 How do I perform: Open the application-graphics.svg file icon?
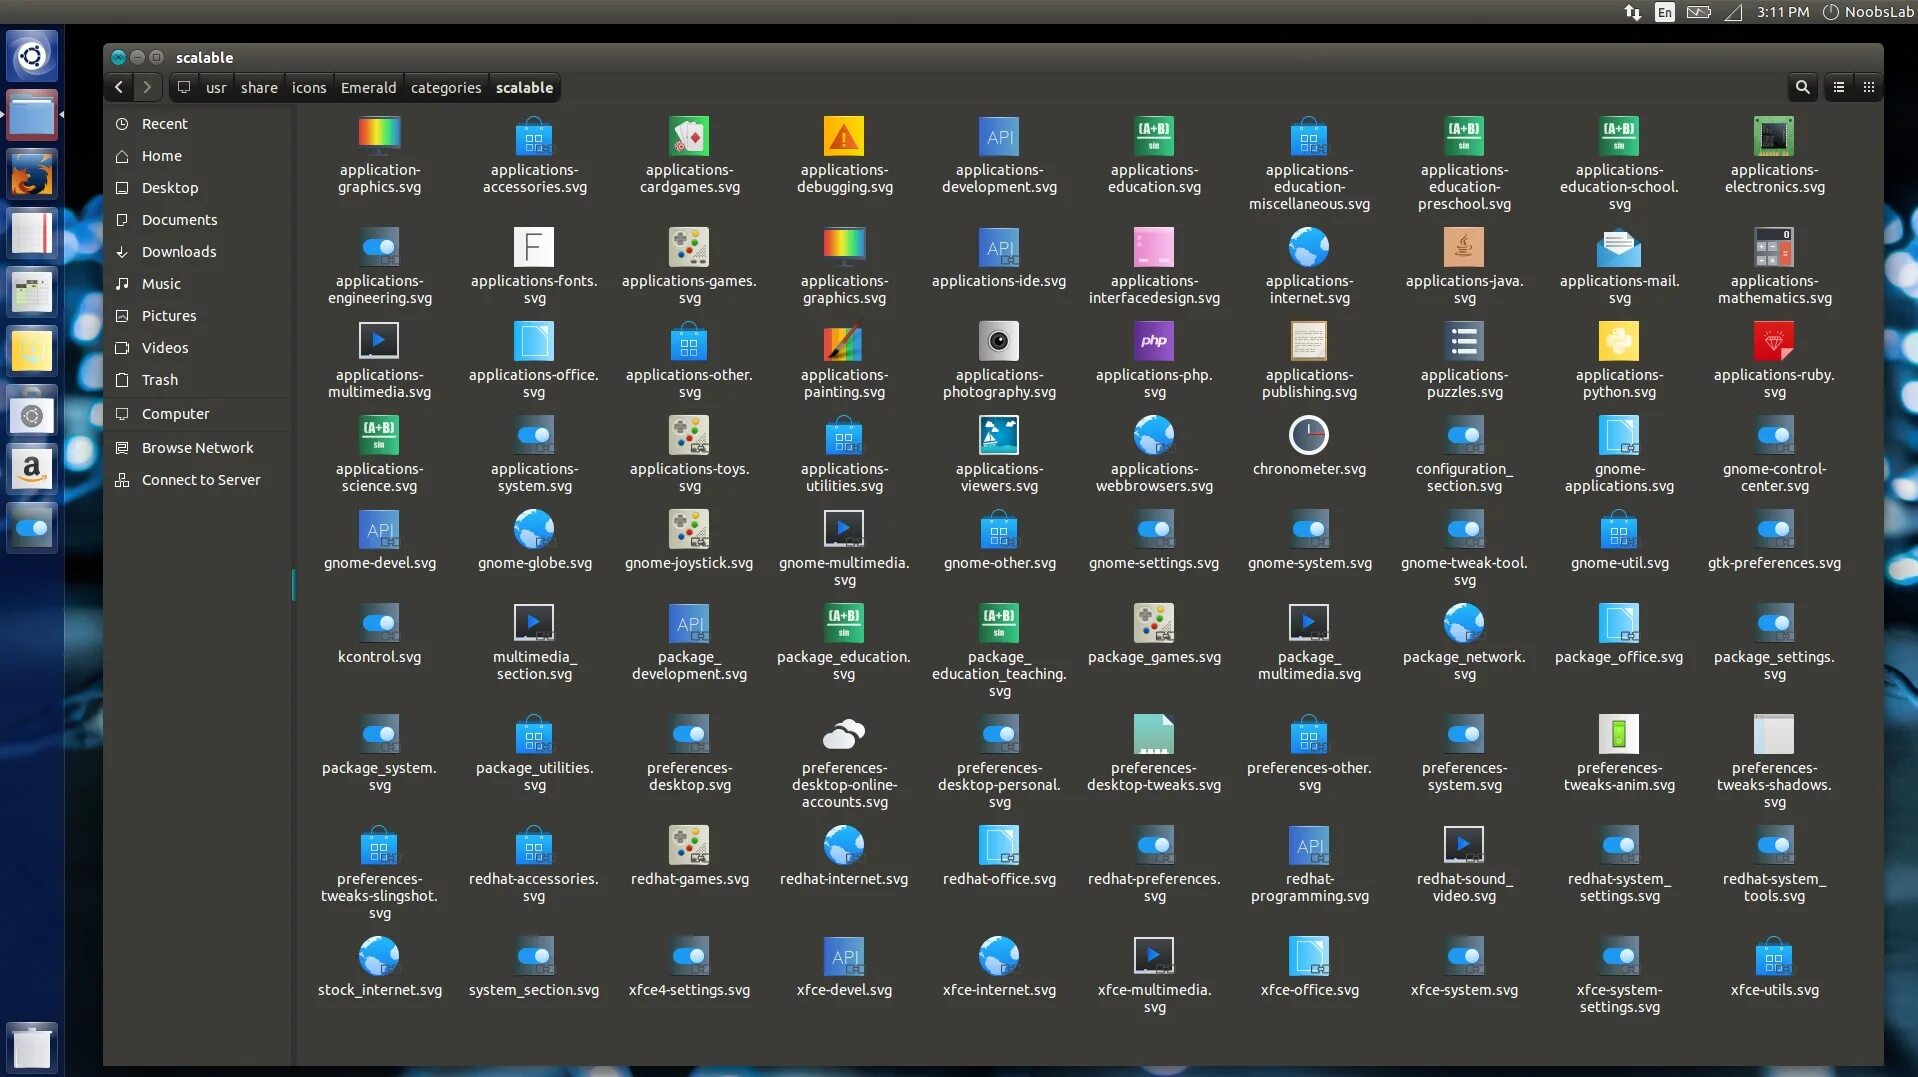point(379,136)
